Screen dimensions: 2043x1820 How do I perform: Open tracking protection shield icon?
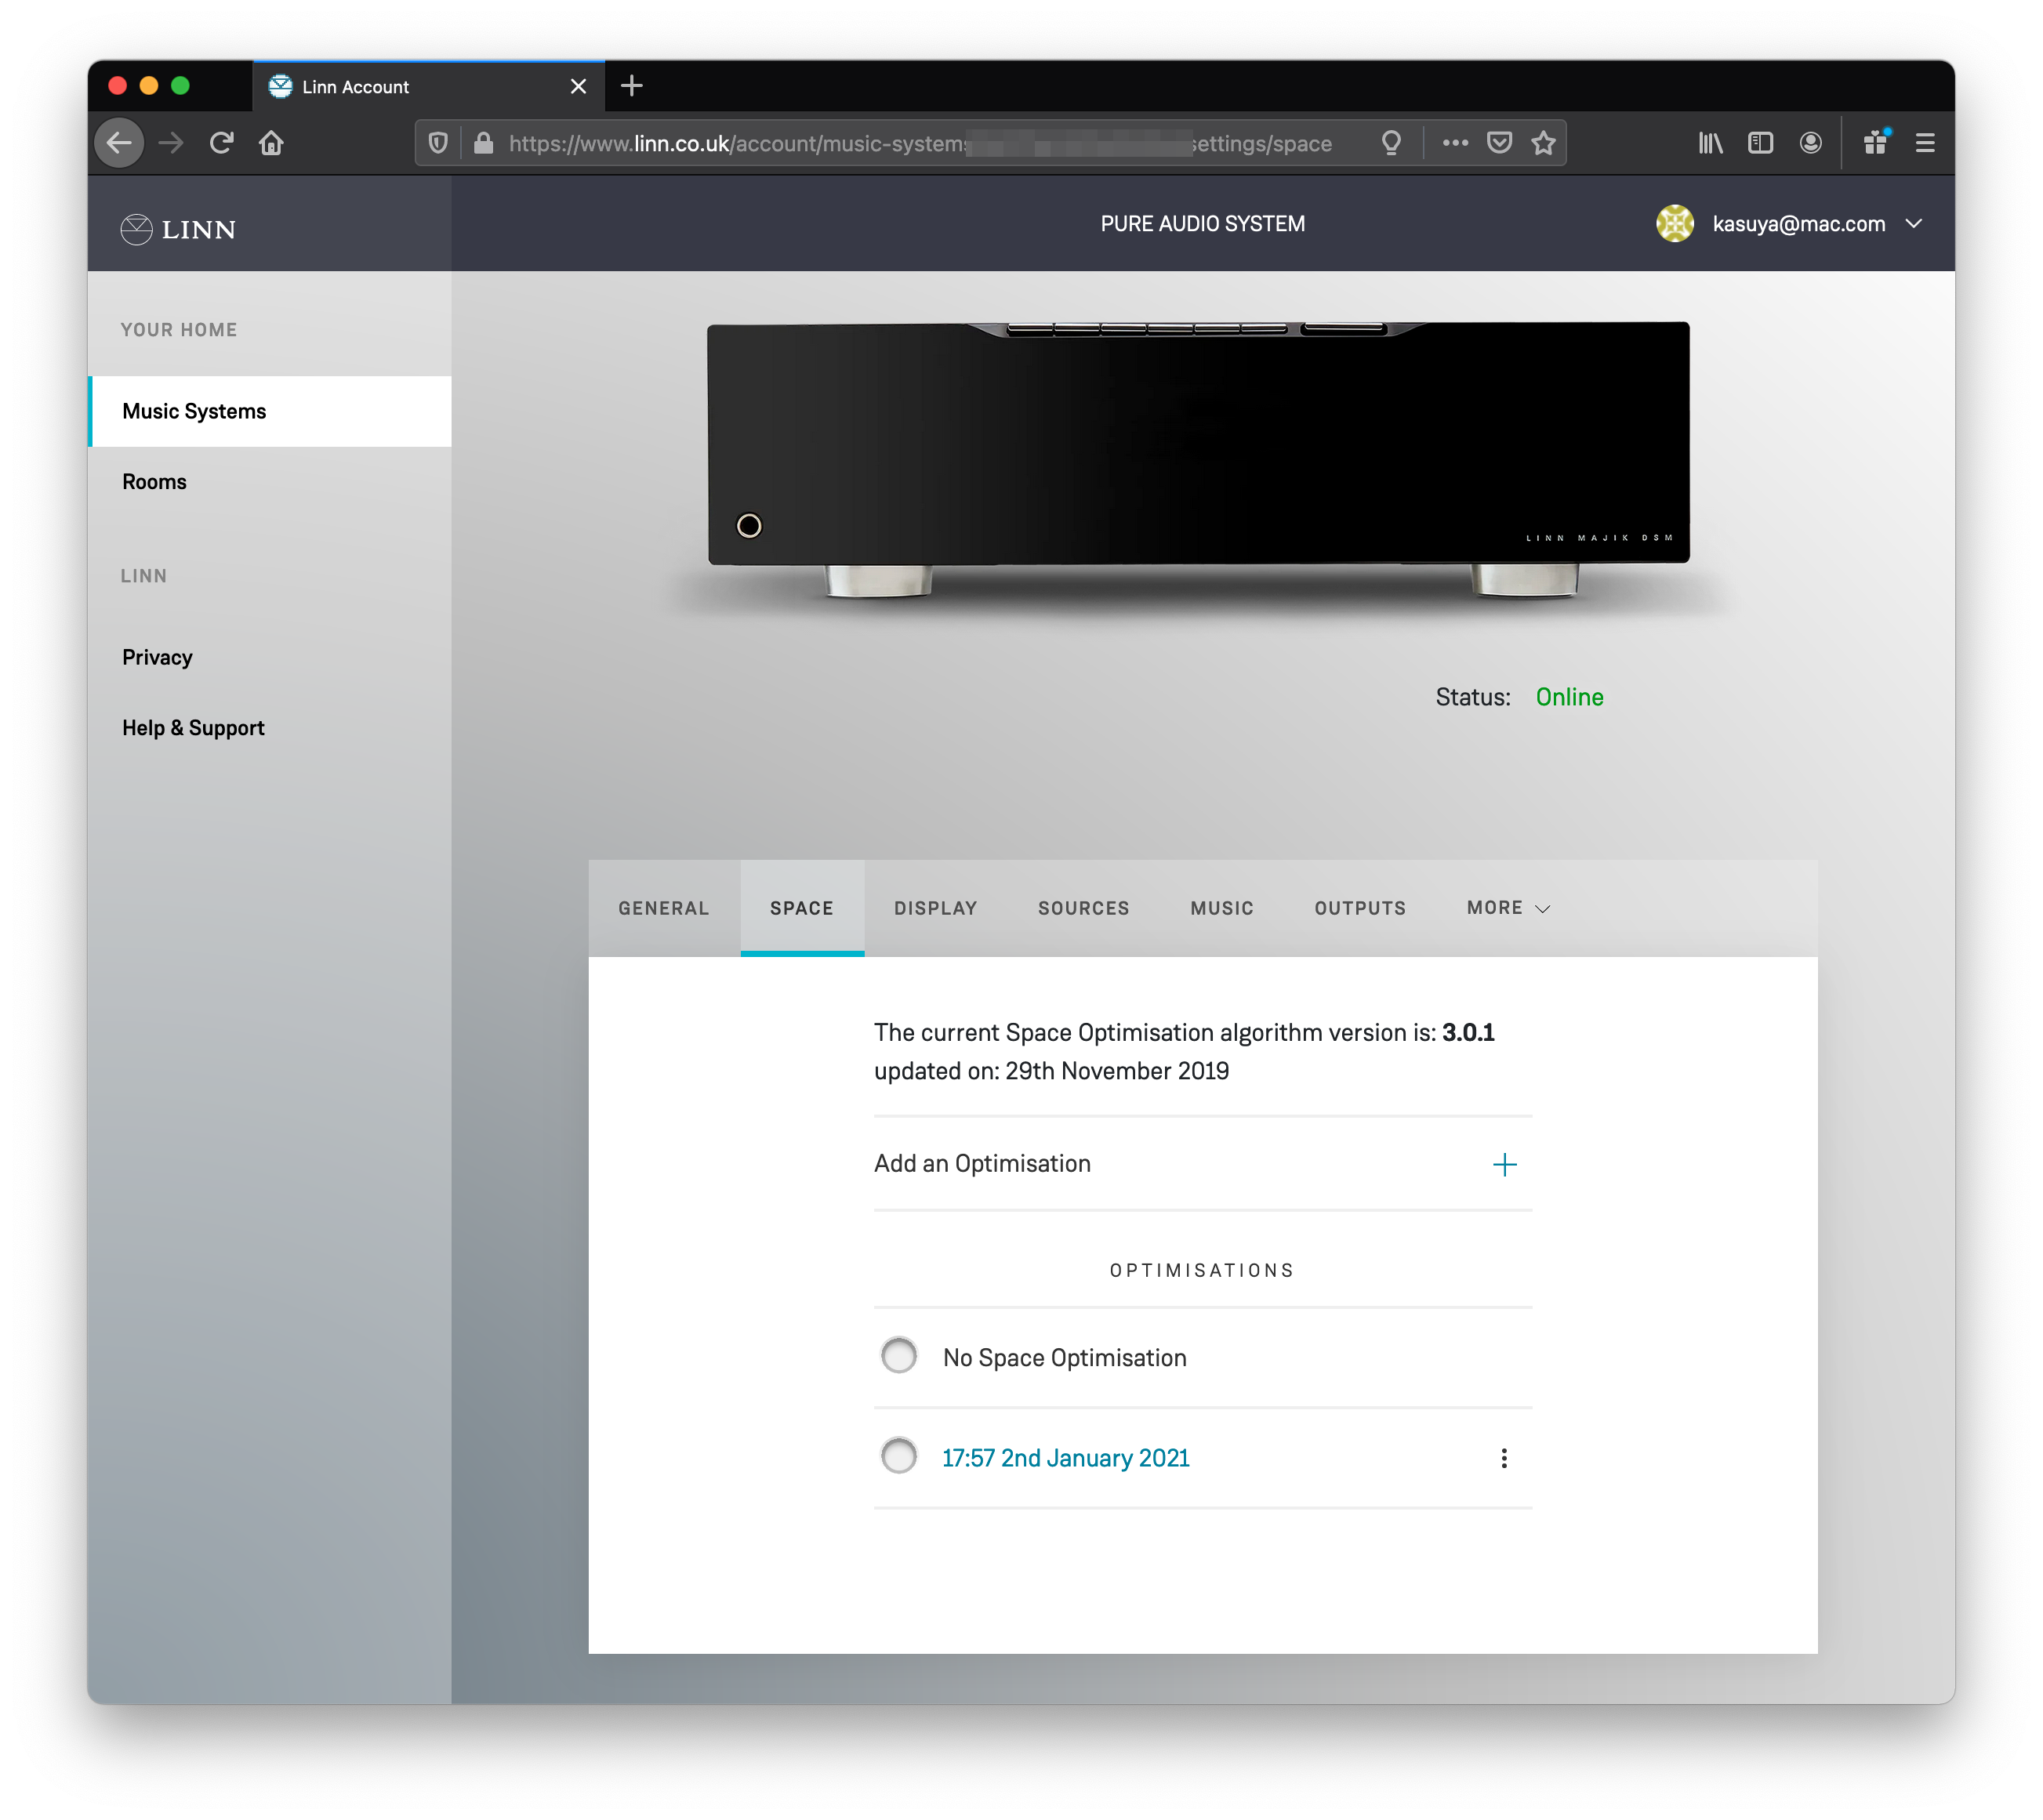coord(438,143)
